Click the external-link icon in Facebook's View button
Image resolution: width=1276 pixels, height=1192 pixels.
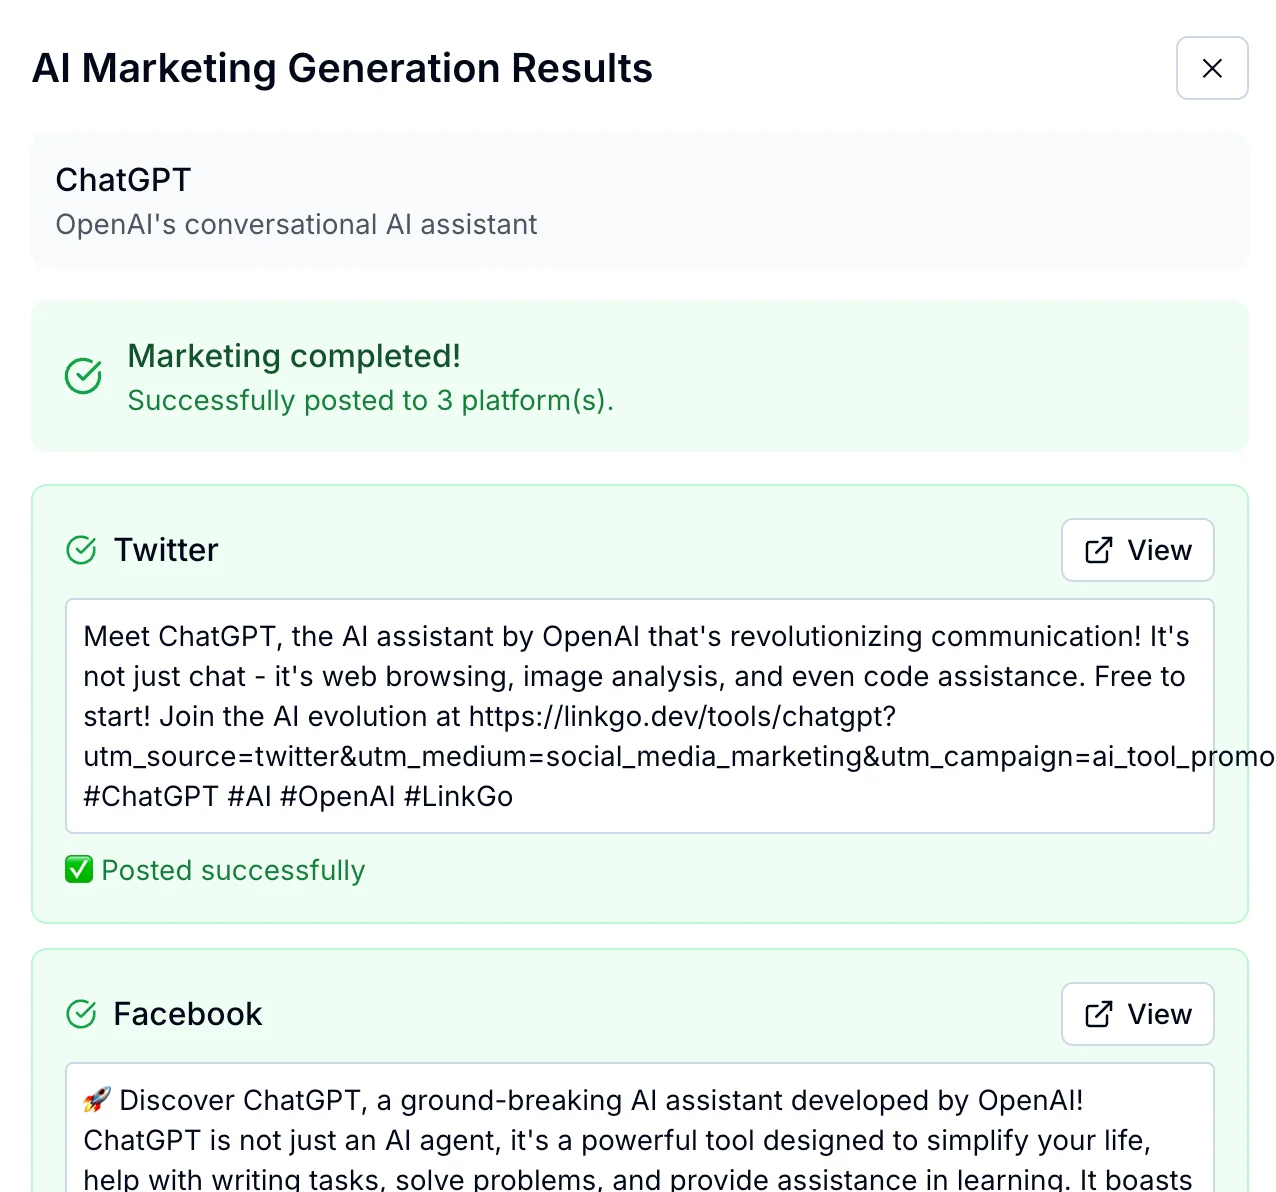coord(1097,1014)
